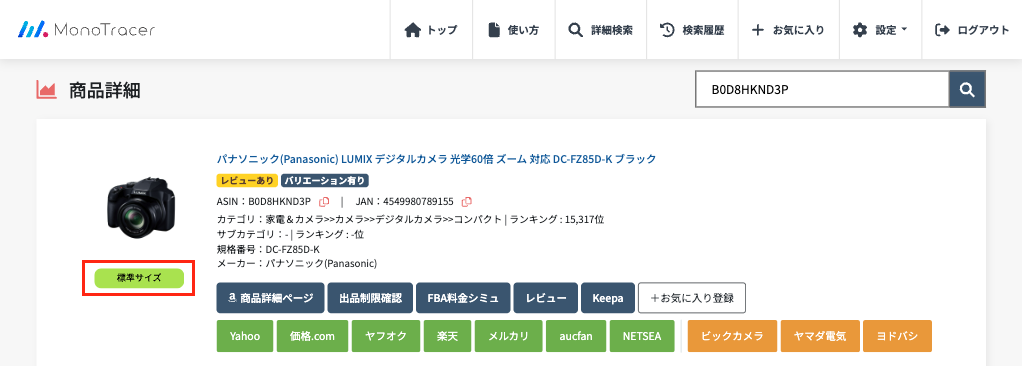The image size is (1022, 366).
Task: Click the メーカー パナソニック(Panasonic) text
Action: pyautogui.click(x=297, y=264)
